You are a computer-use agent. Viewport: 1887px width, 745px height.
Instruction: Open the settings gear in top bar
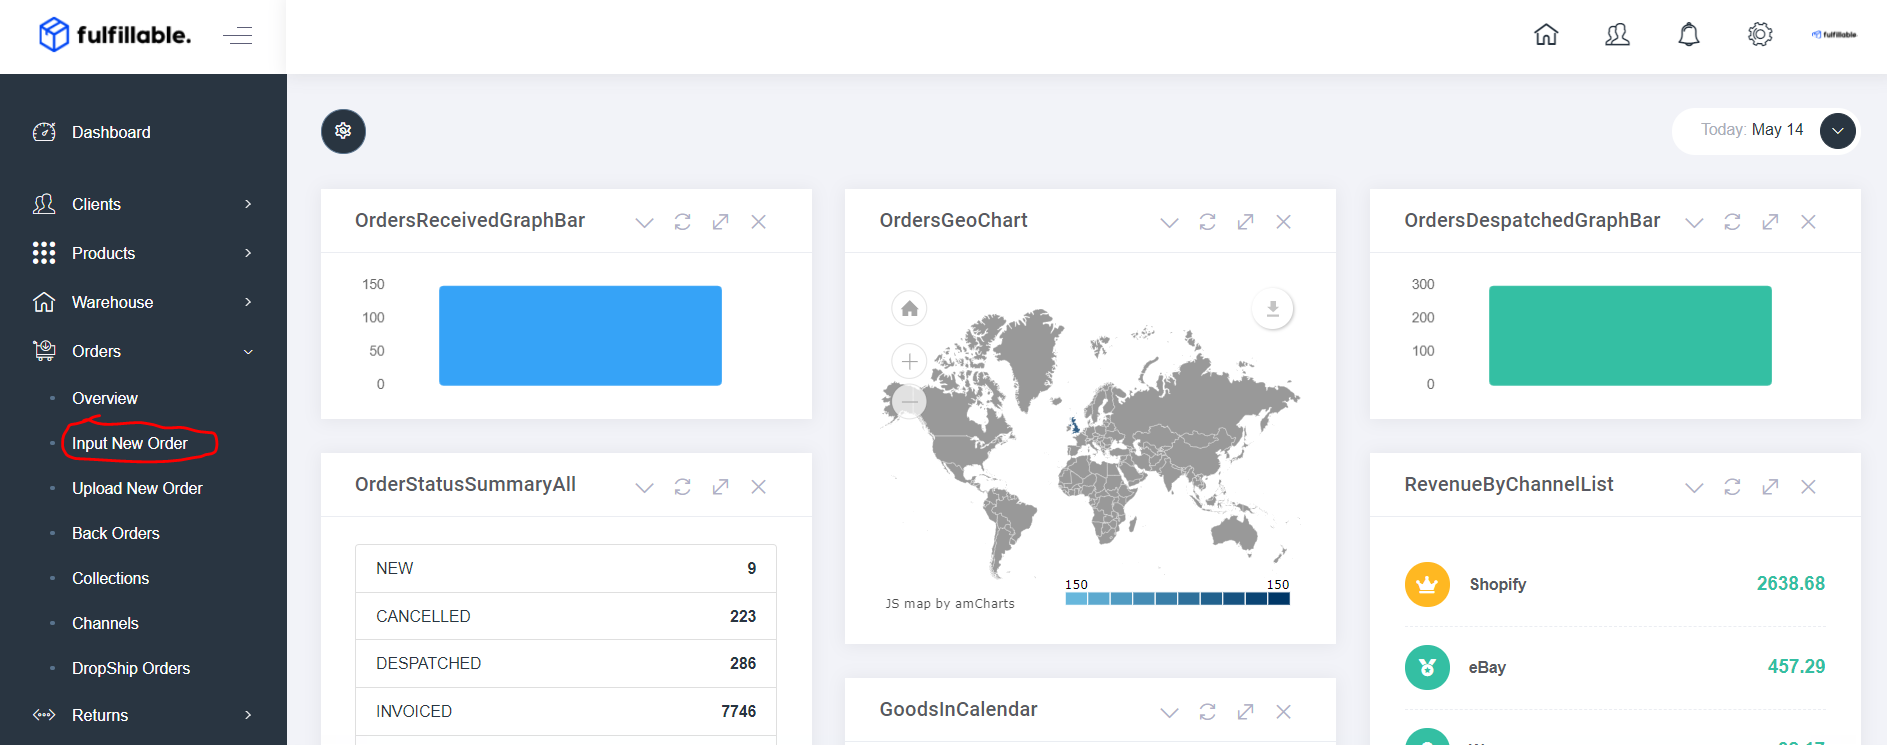point(1760,34)
